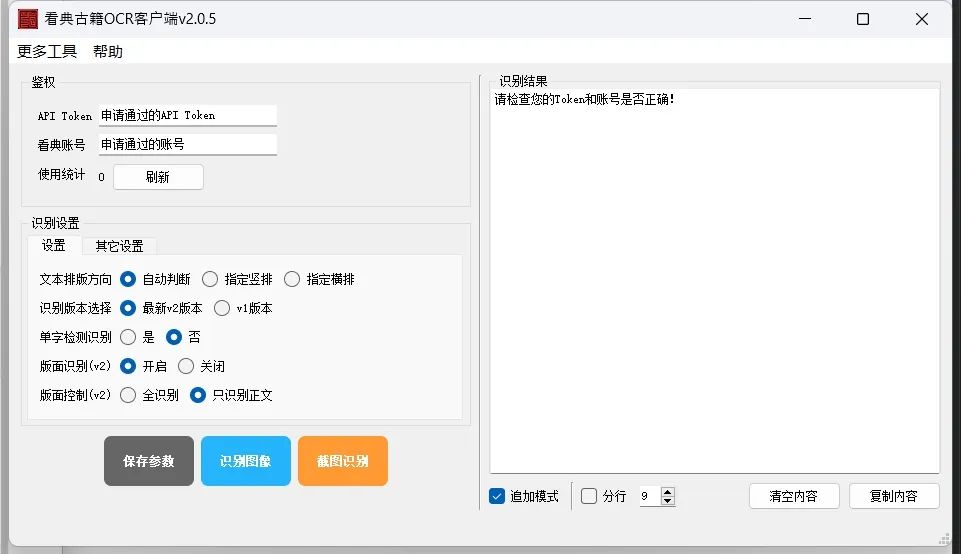
Task: Decrease the 分行 spinner value
Action: click(668, 501)
